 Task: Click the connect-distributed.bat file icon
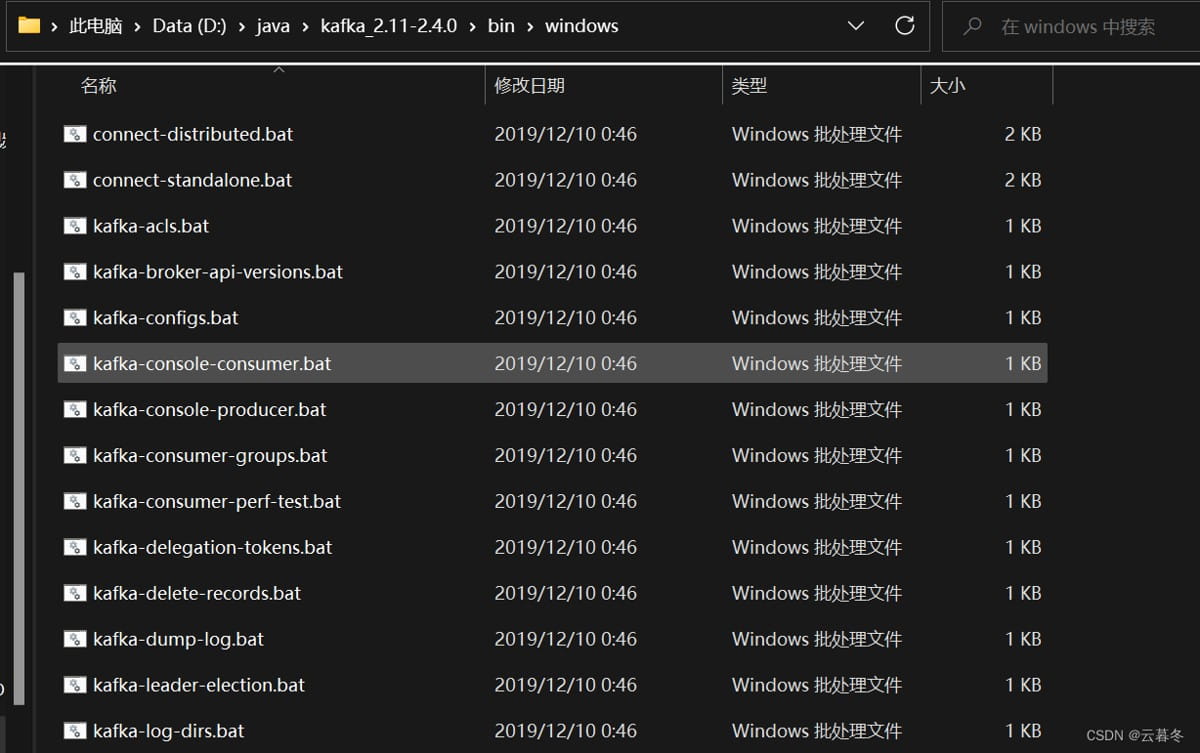click(x=75, y=134)
